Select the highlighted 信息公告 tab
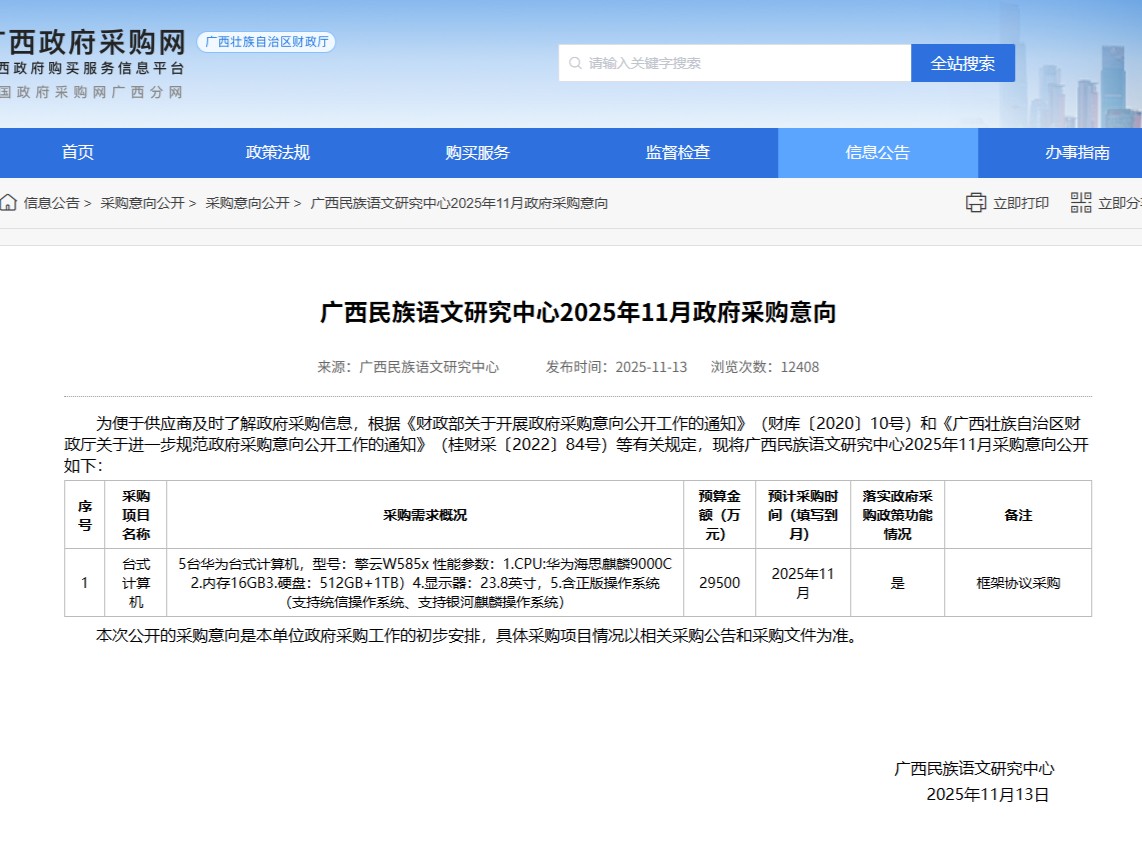The width and height of the screenshot is (1142, 858). (877, 152)
